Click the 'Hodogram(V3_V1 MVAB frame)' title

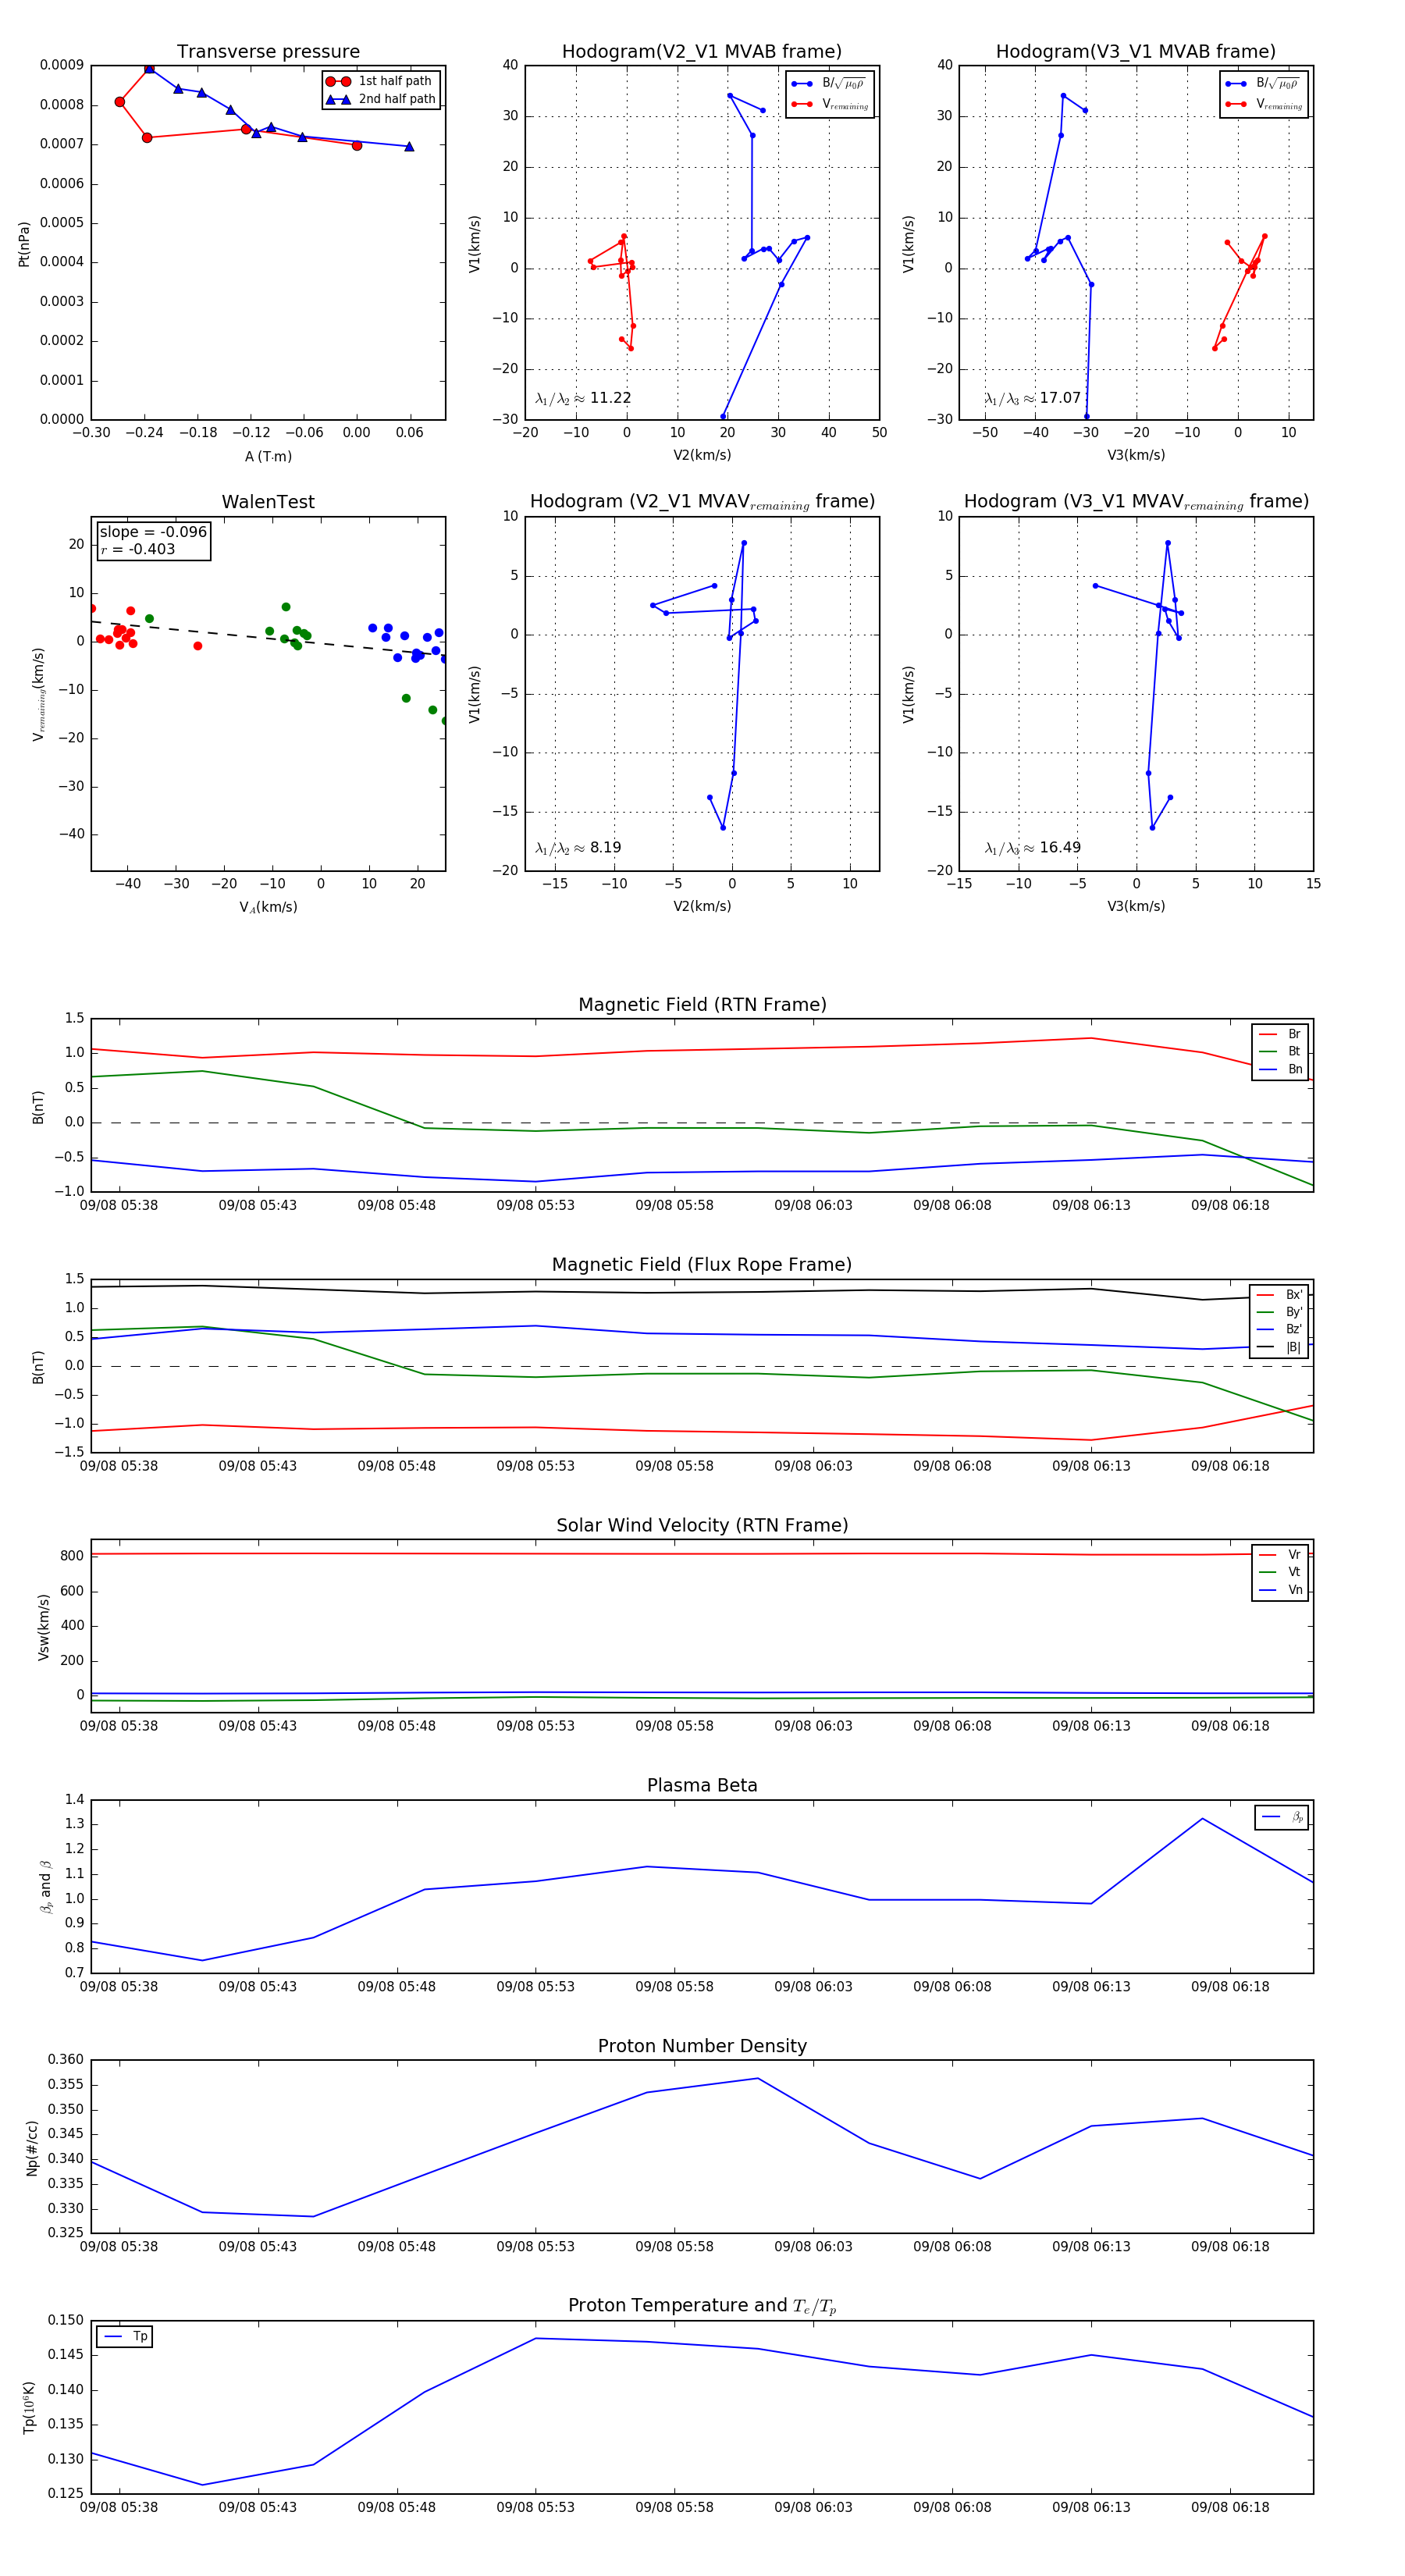pyautogui.click(x=1136, y=52)
